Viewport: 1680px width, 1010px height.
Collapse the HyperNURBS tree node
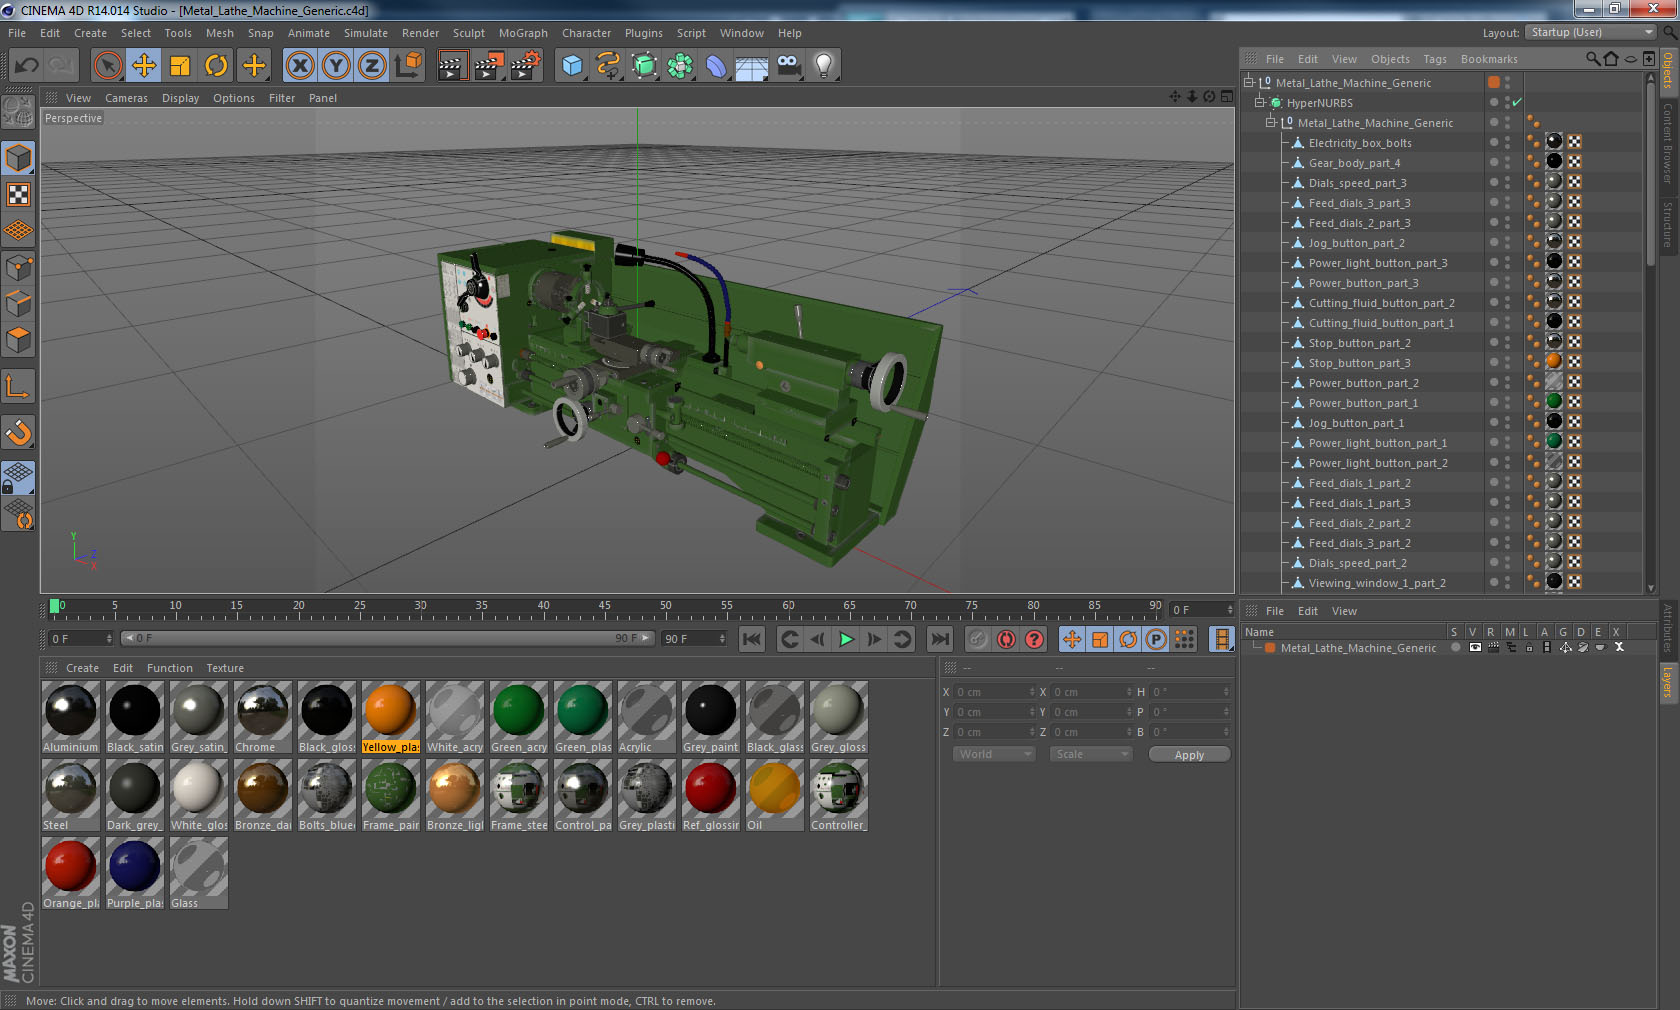click(1260, 103)
